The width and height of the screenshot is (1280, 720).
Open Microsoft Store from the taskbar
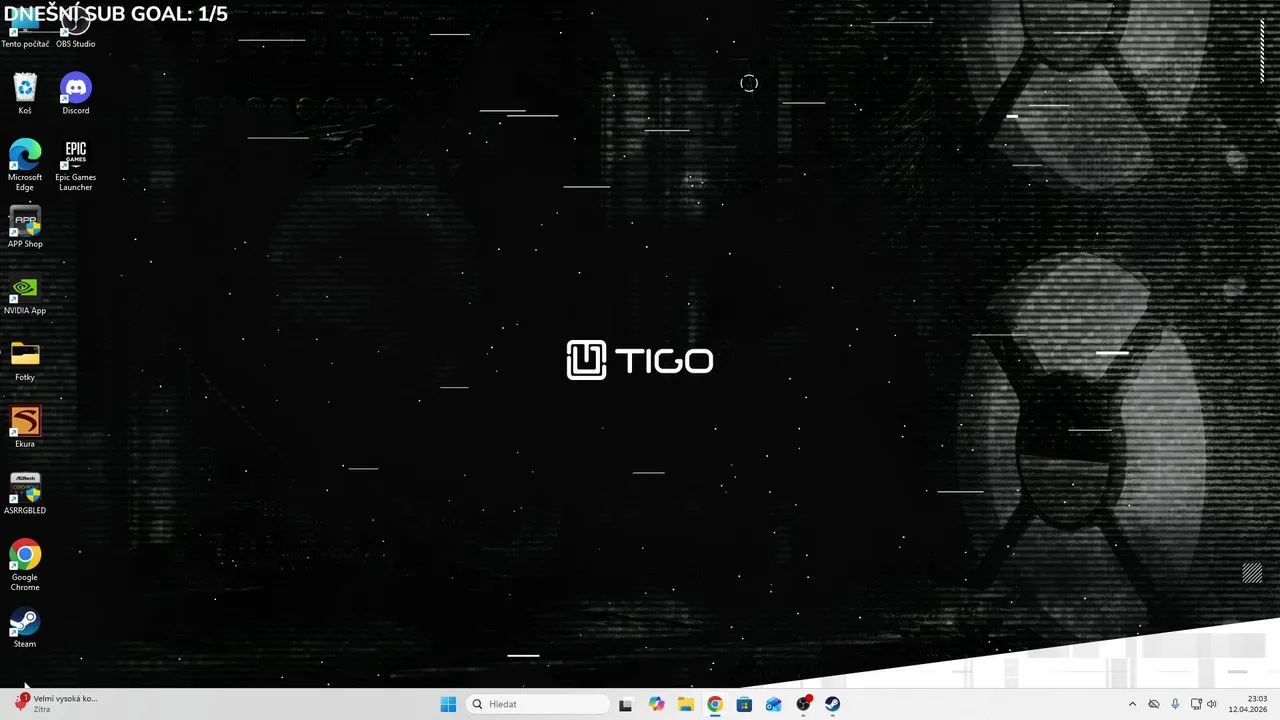pos(744,704)
